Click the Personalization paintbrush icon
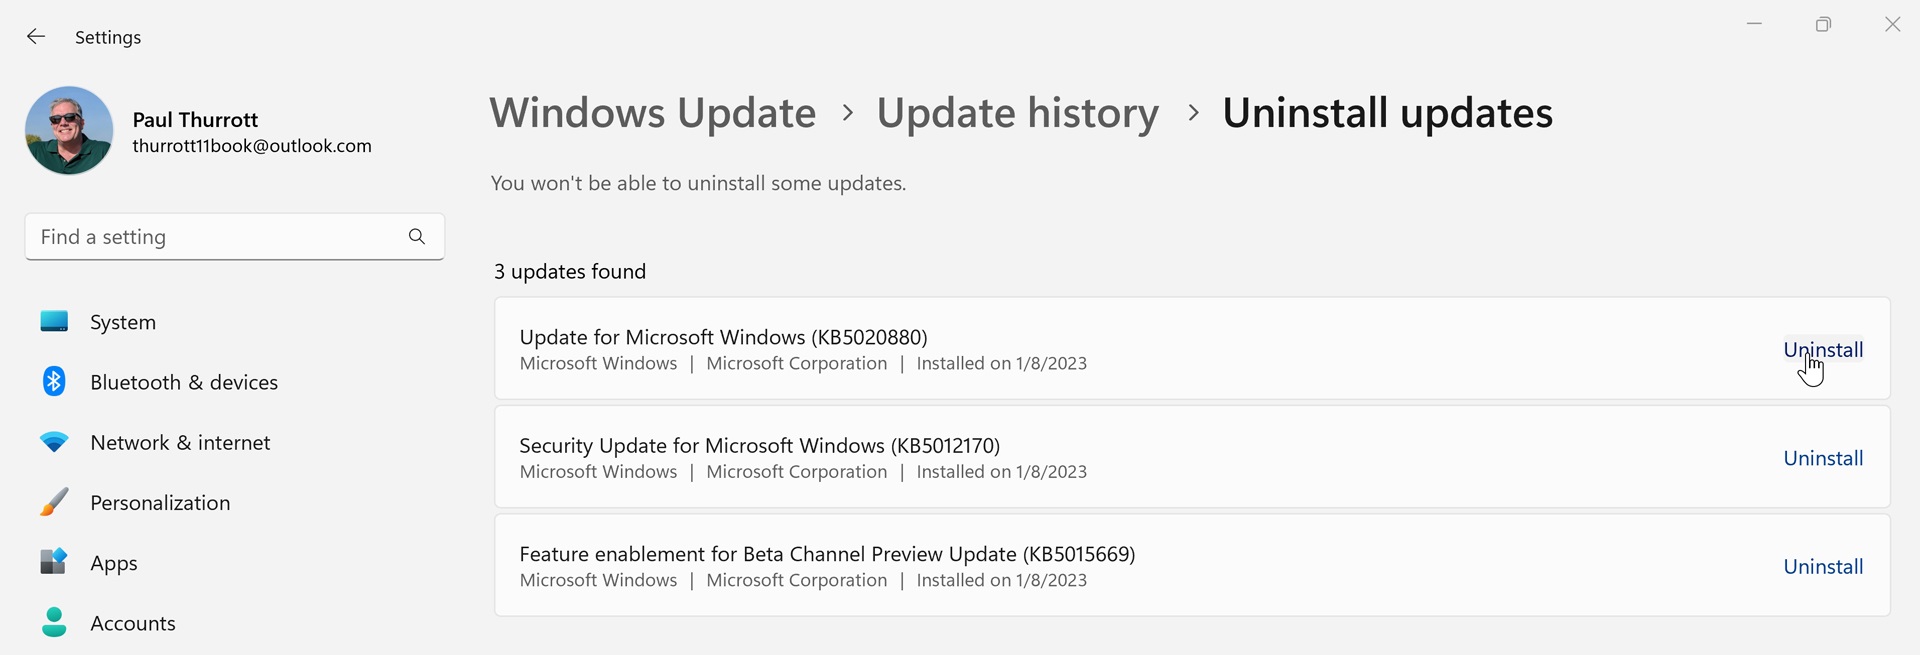 54,502
